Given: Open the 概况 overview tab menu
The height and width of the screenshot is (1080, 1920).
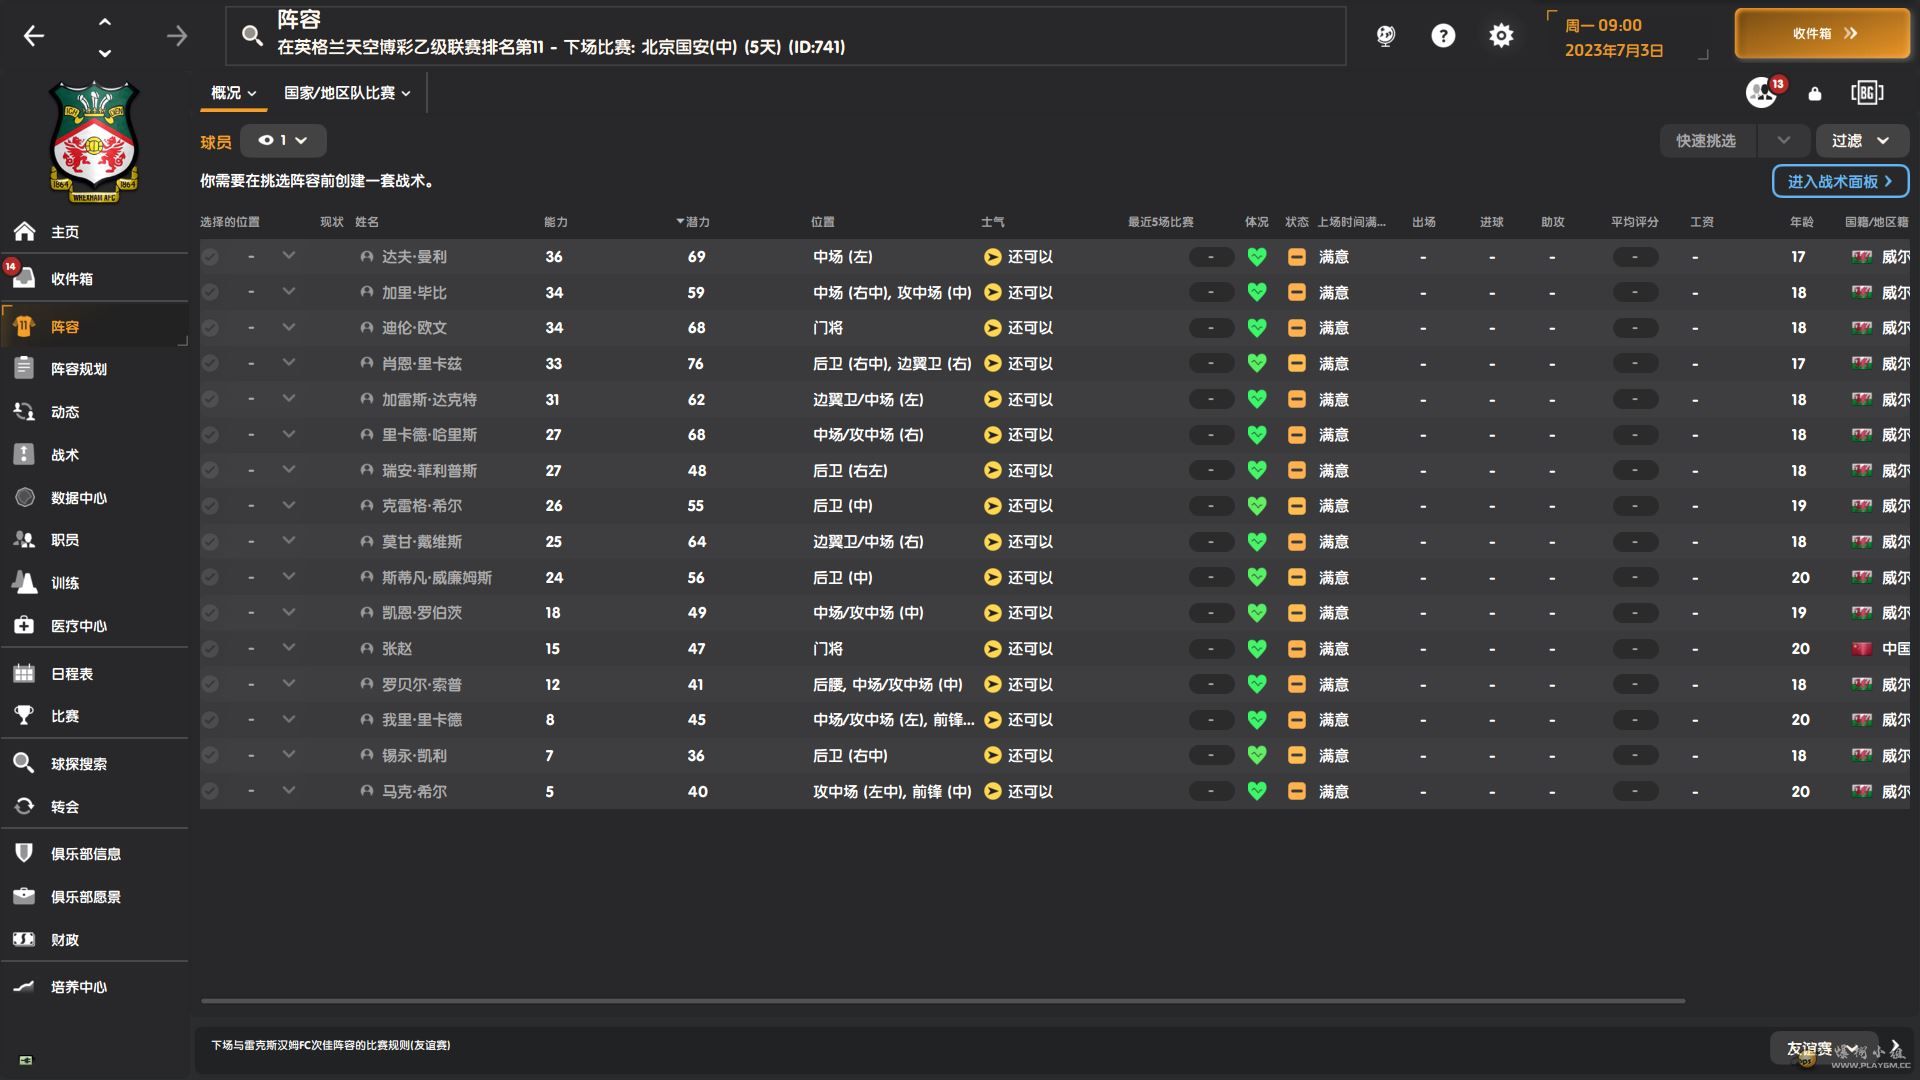Looking at the screenshot, I should (233, 93).
